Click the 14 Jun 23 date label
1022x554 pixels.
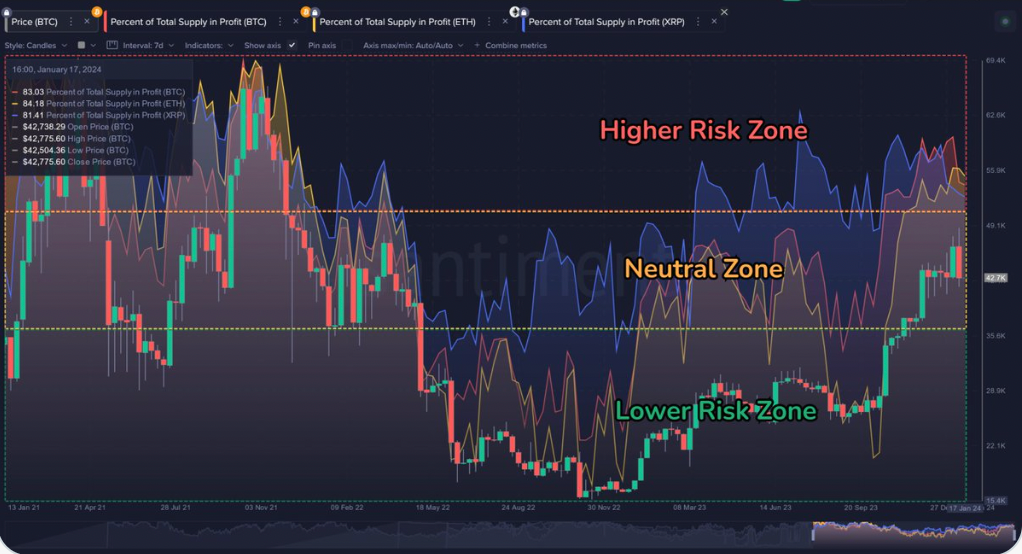point(775,507)
